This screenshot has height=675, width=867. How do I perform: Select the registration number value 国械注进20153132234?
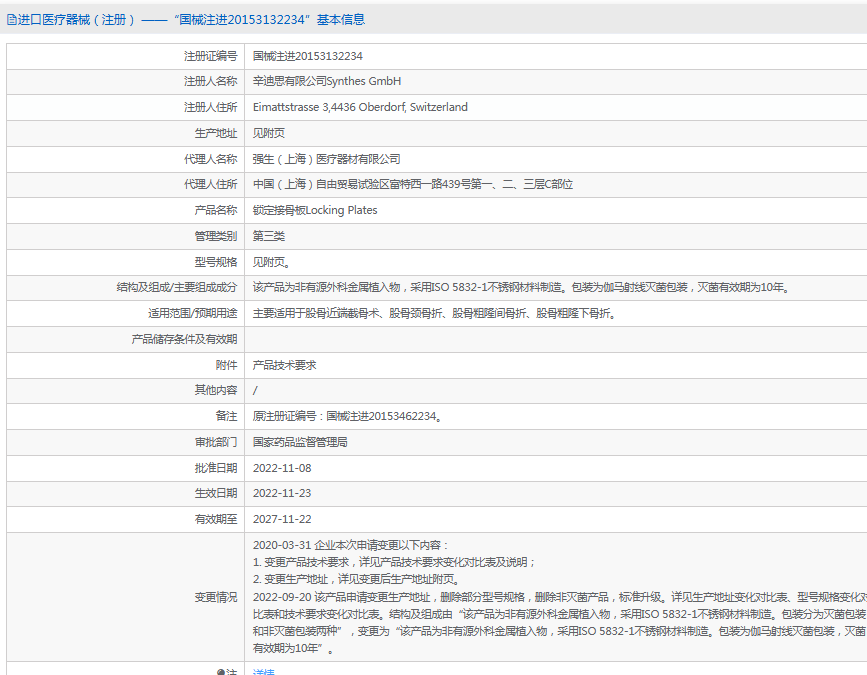(307, 56)
